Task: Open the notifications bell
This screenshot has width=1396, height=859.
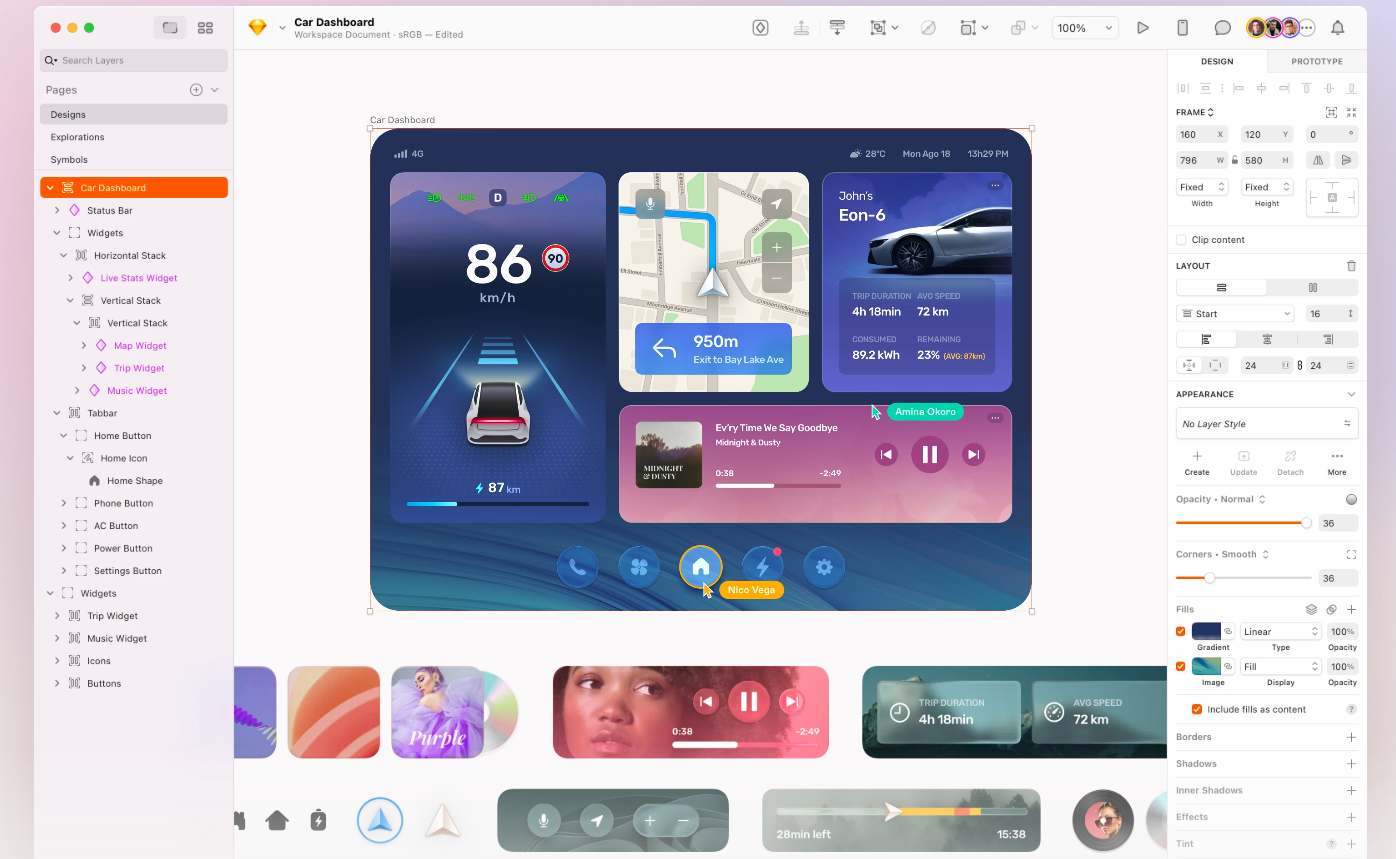Action: (1337, 28)
